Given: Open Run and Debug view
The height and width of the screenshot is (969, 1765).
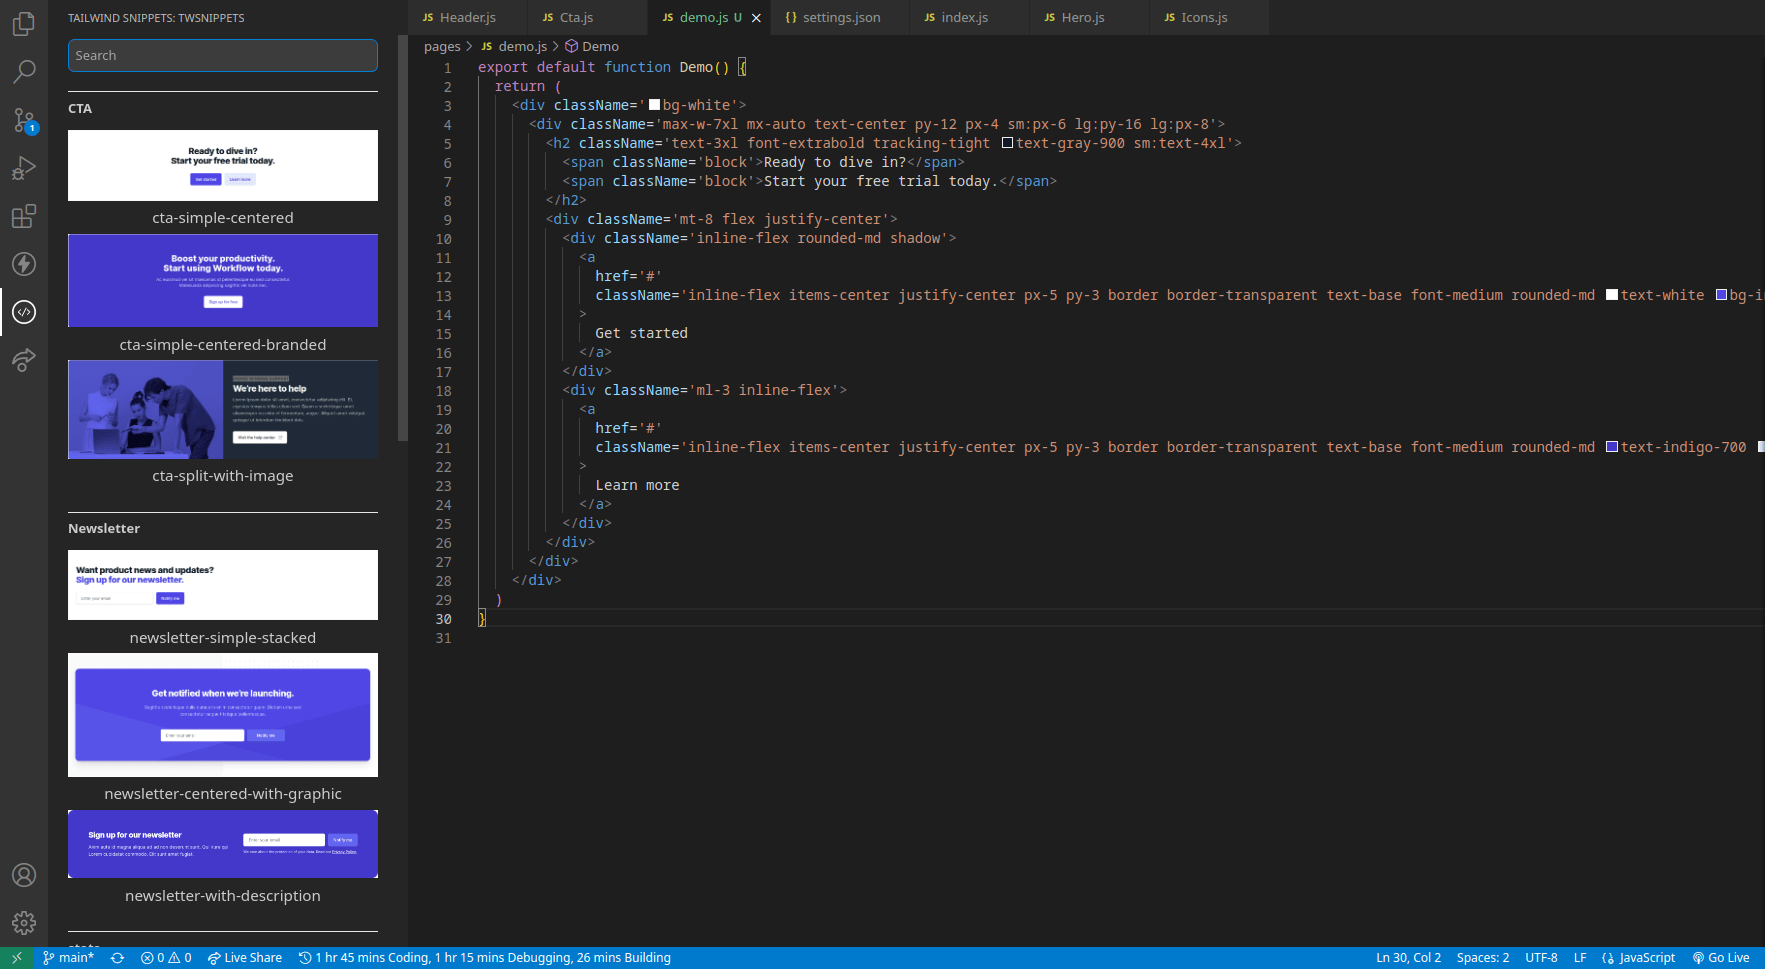Looking at the screenshot, I should [x=24, y=168].
